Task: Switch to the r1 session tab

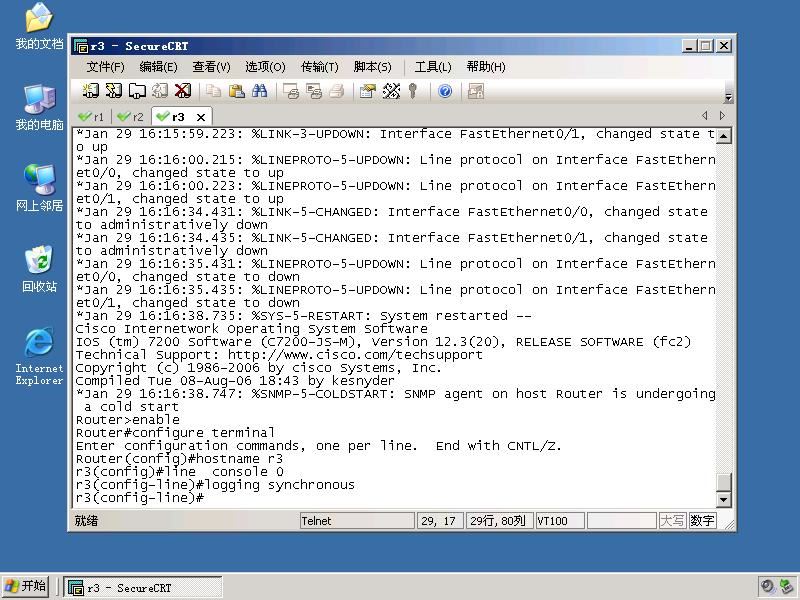Action: coord(92,117)
